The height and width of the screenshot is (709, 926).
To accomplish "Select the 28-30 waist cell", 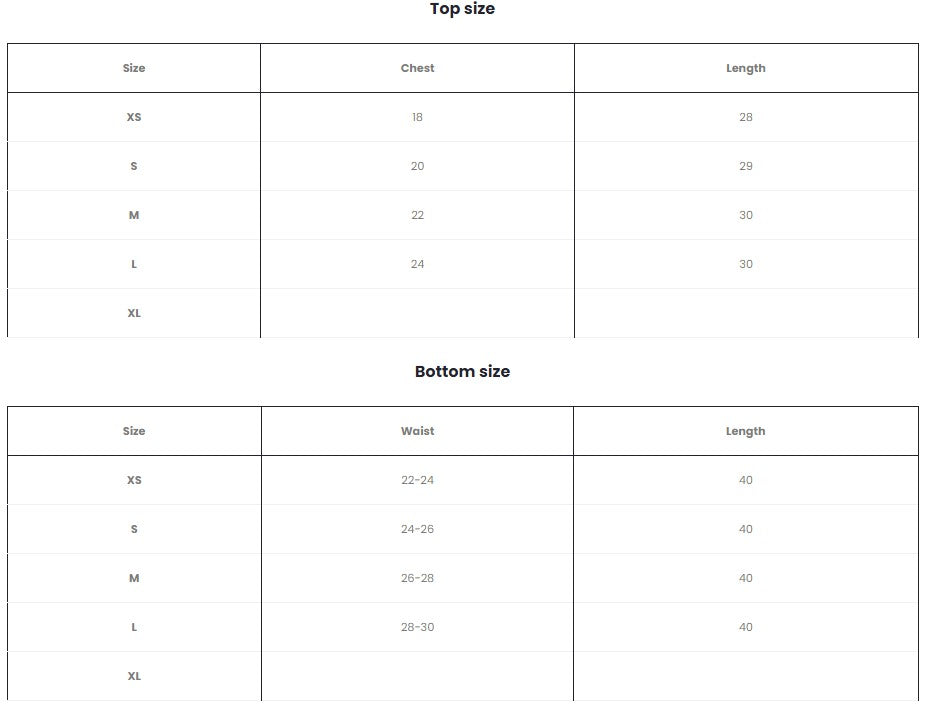I will click(x=417, y=627).
